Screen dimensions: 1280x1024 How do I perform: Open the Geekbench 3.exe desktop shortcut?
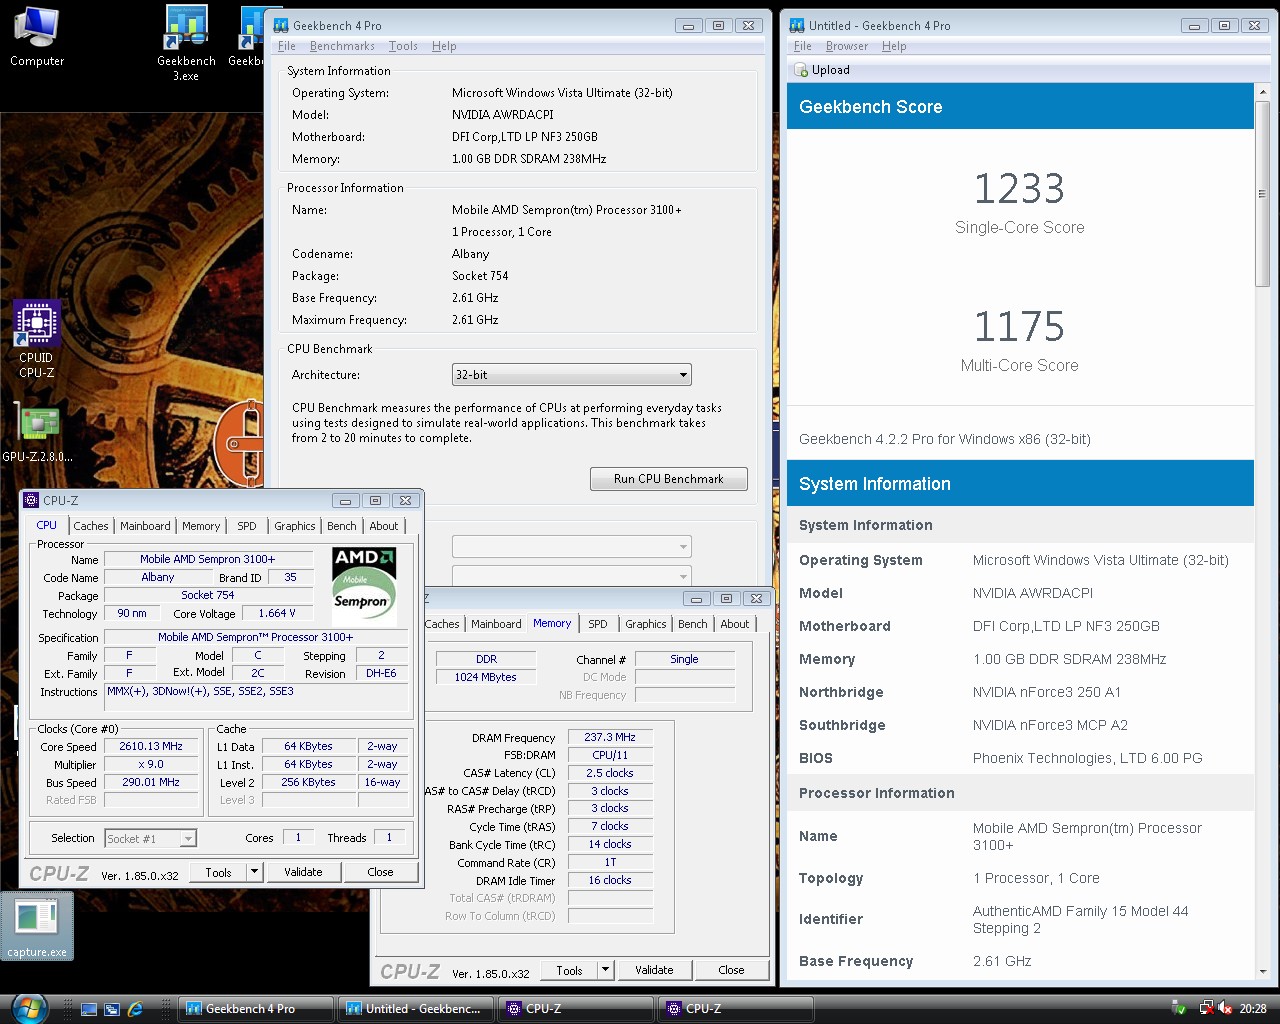coord(186,43)
